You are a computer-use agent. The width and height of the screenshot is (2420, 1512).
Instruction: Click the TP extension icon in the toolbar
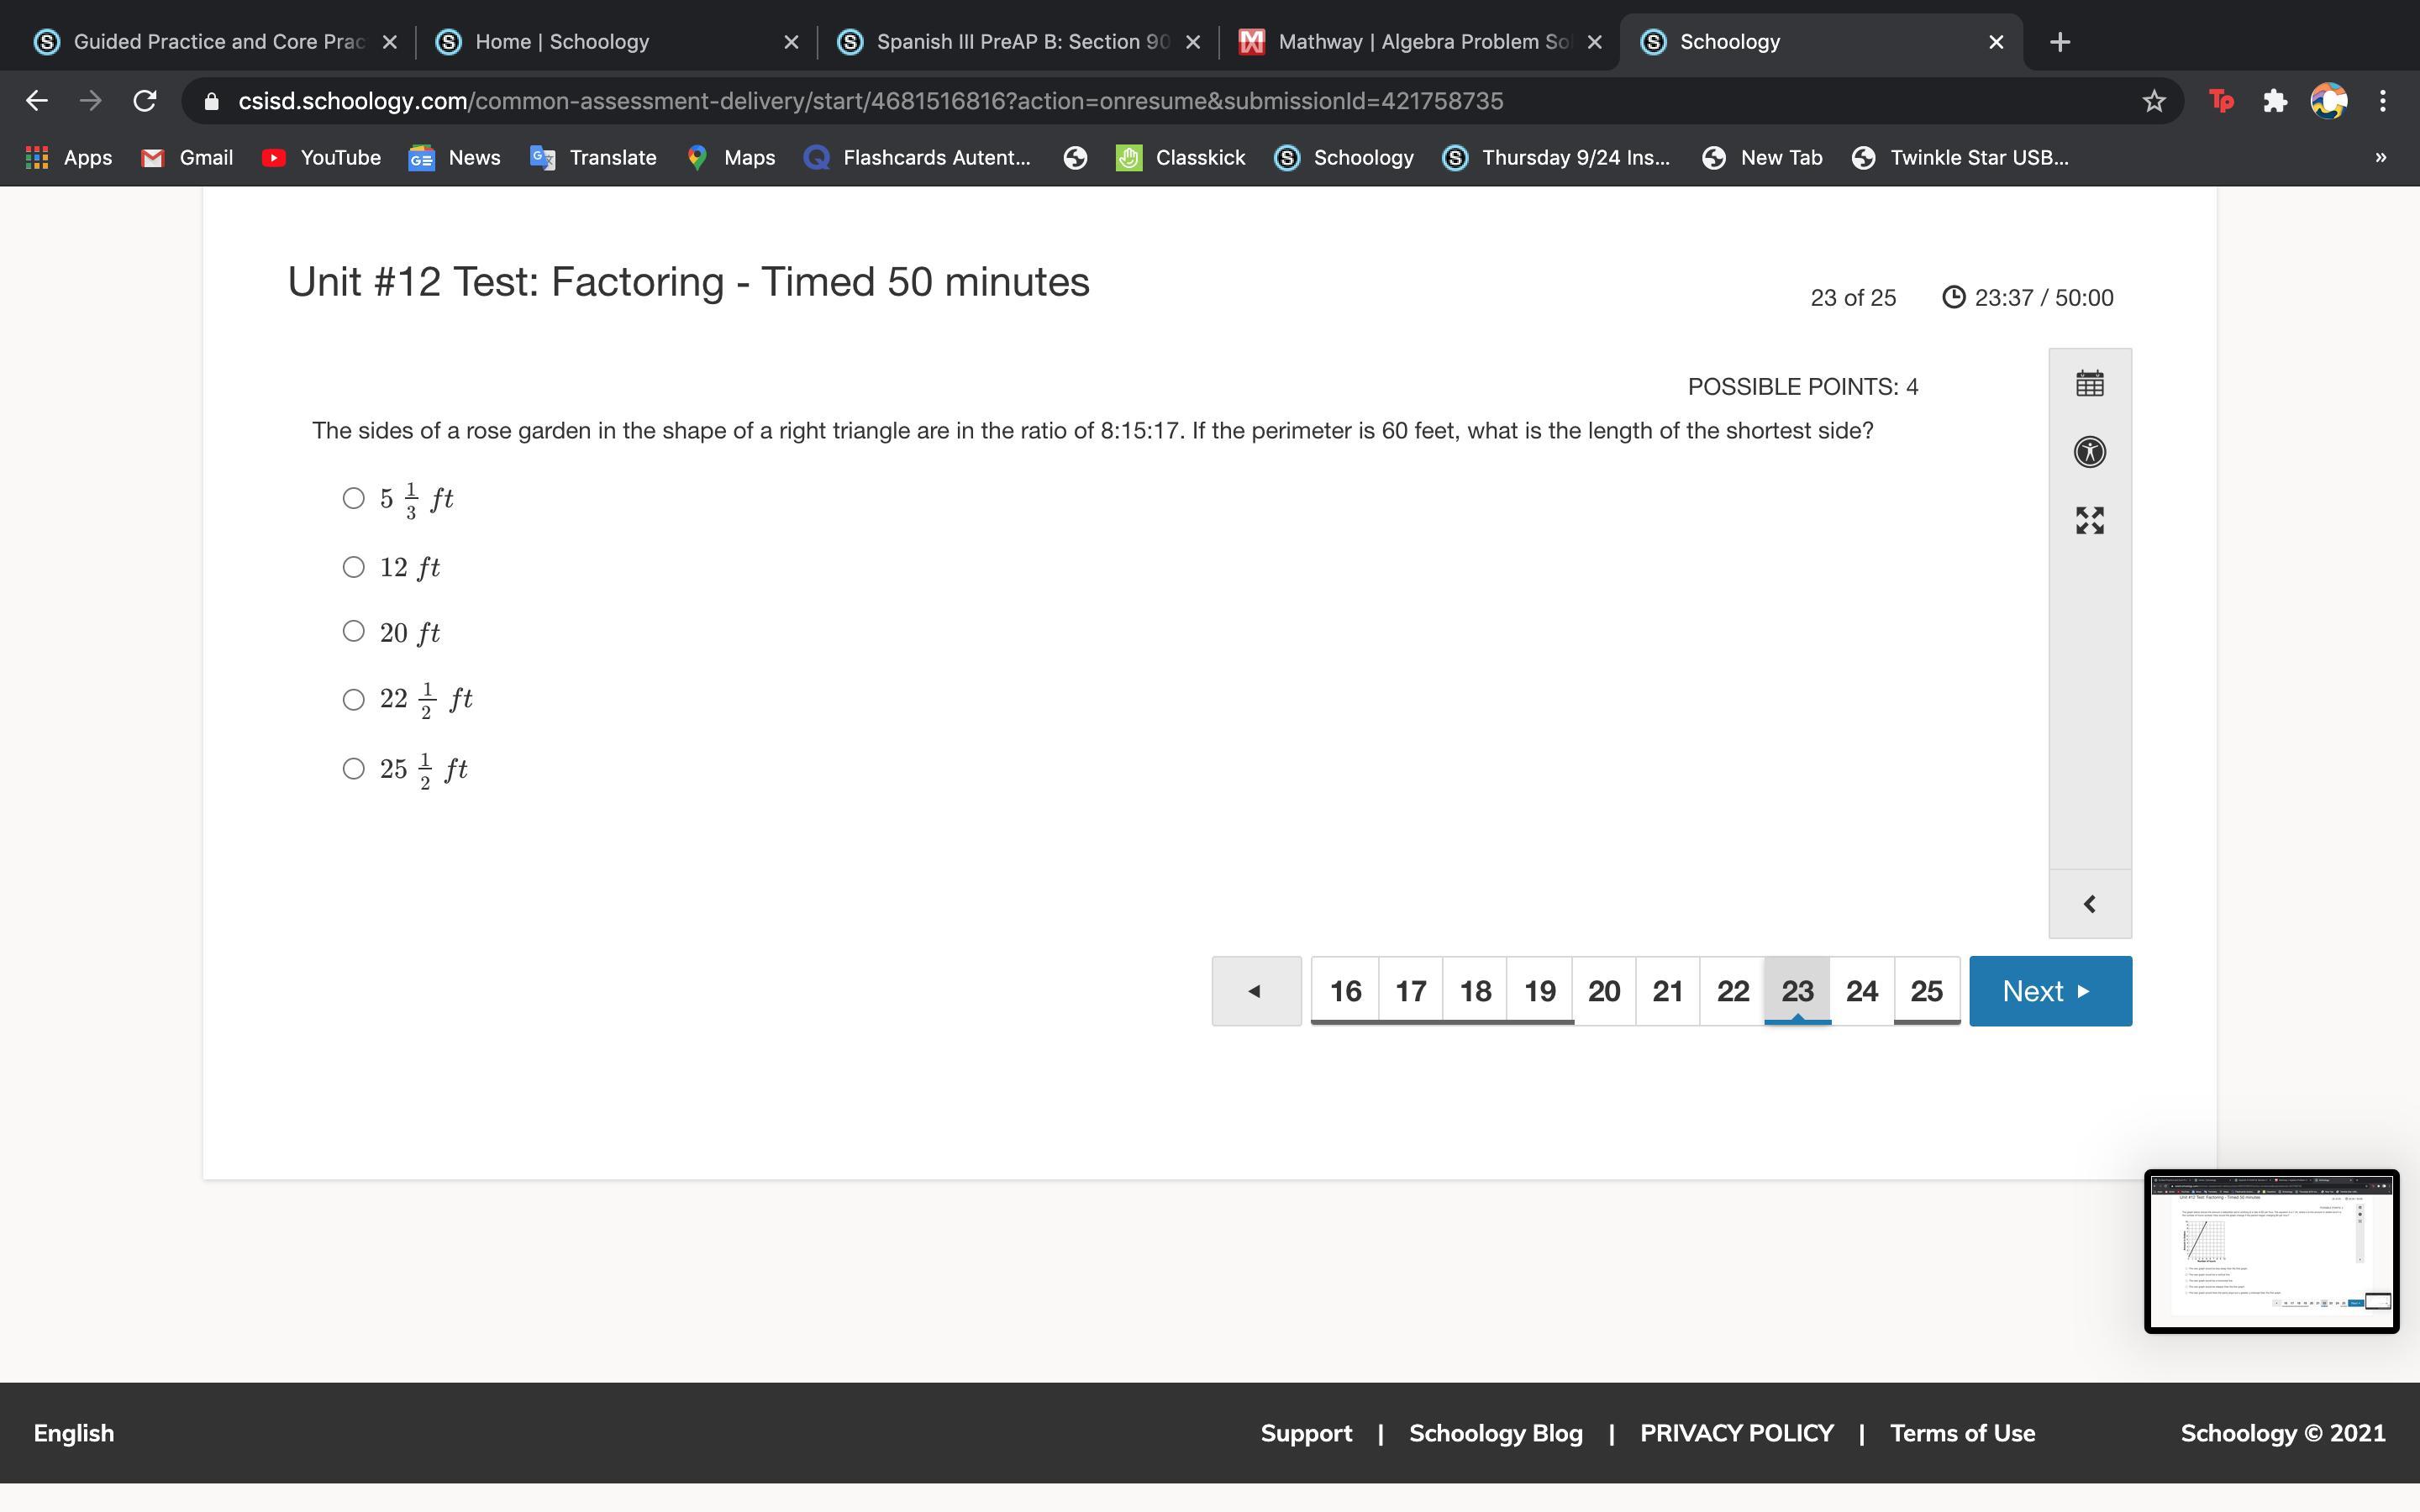(x=2221, y=101)
